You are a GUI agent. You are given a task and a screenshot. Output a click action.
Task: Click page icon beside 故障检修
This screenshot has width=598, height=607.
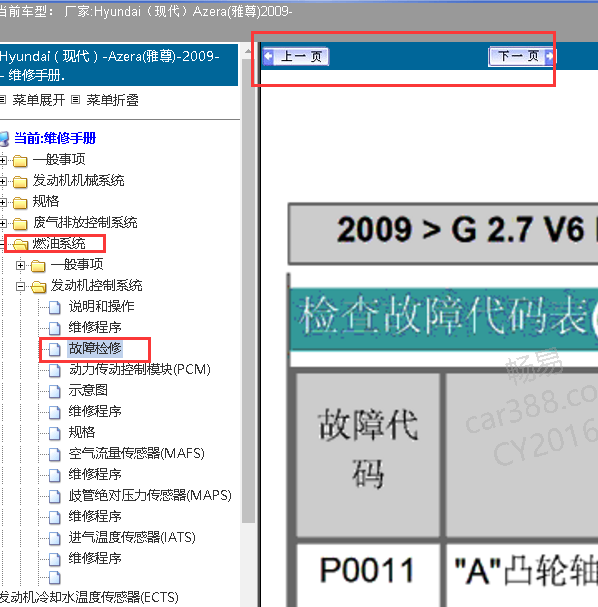coord(55,349)
